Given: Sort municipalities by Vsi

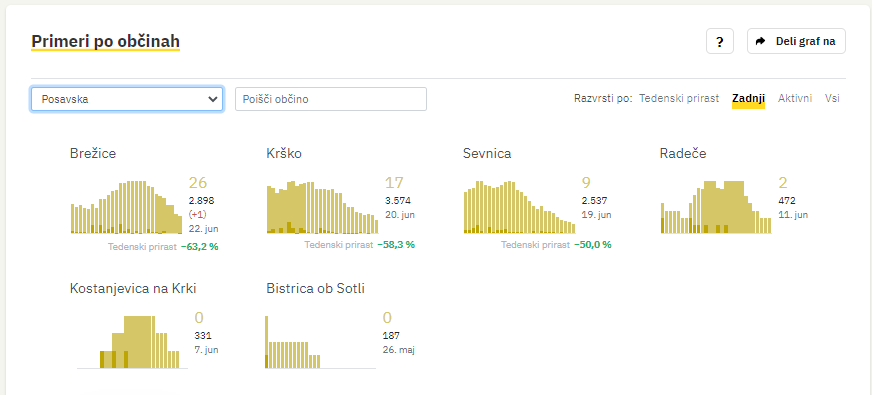Looking at the screenshot, I should 832,98.
